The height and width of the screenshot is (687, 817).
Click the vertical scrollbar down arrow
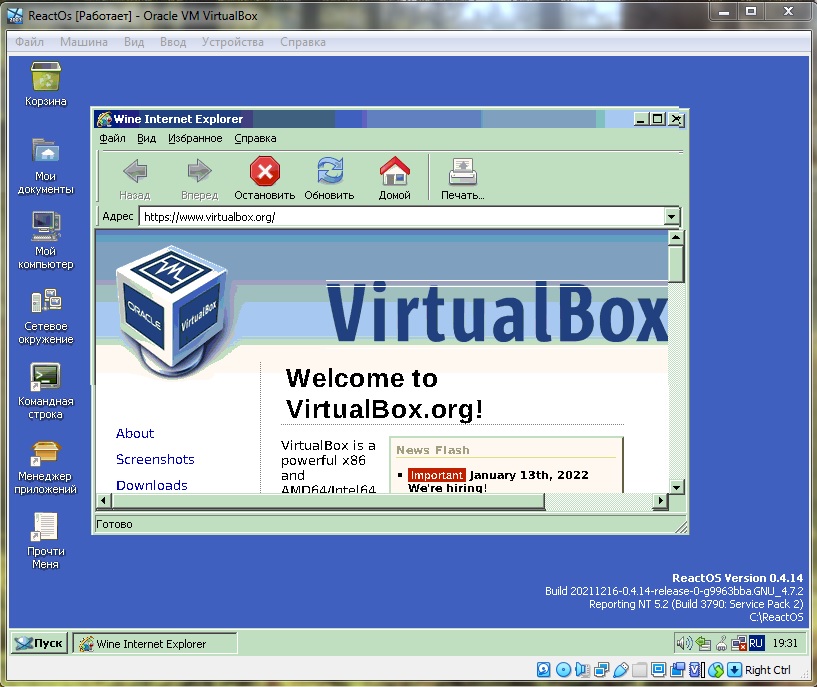[676, 486]
